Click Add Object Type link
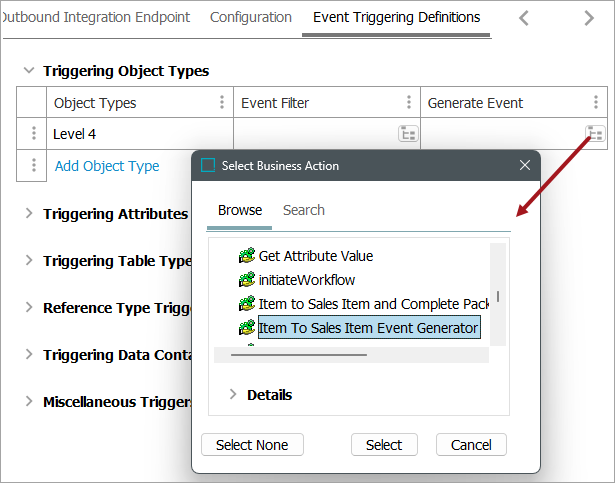Image resolution: width=615 pixels, height=483 pixels. pos(107,166)
